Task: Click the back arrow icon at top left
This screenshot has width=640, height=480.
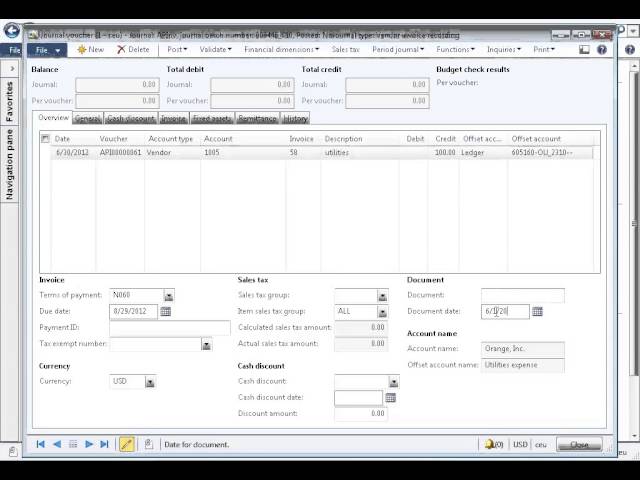Action: pos(12,31)
